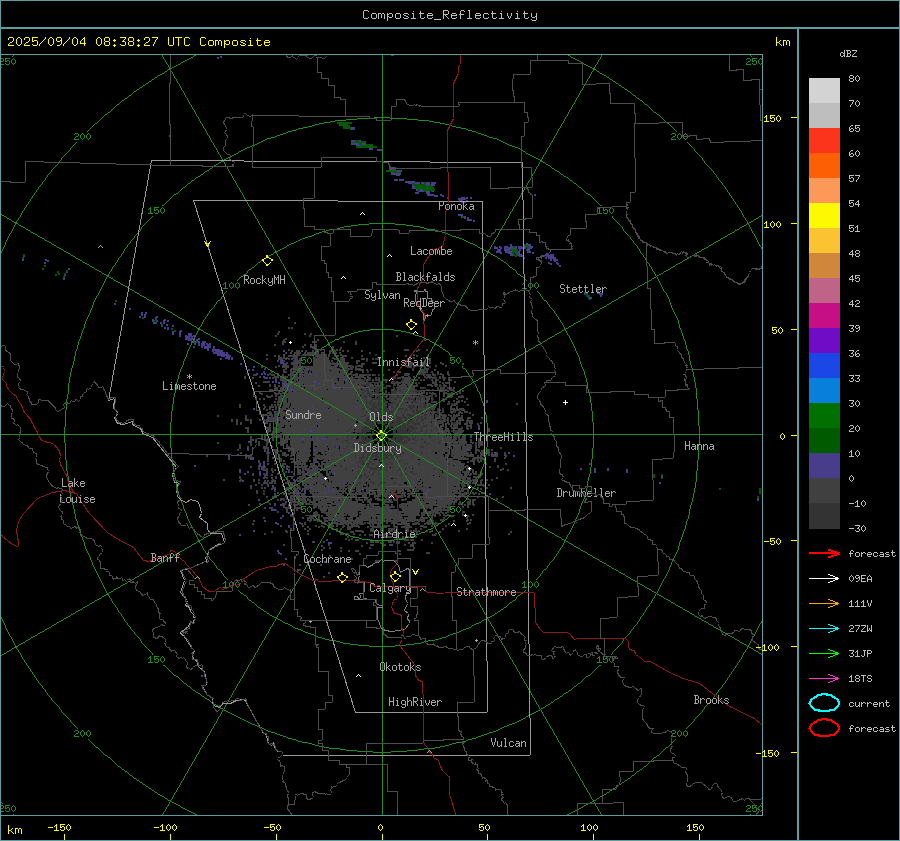Click the Hanna label
This screenshot has width=900, height=841.
pos(699,446)
